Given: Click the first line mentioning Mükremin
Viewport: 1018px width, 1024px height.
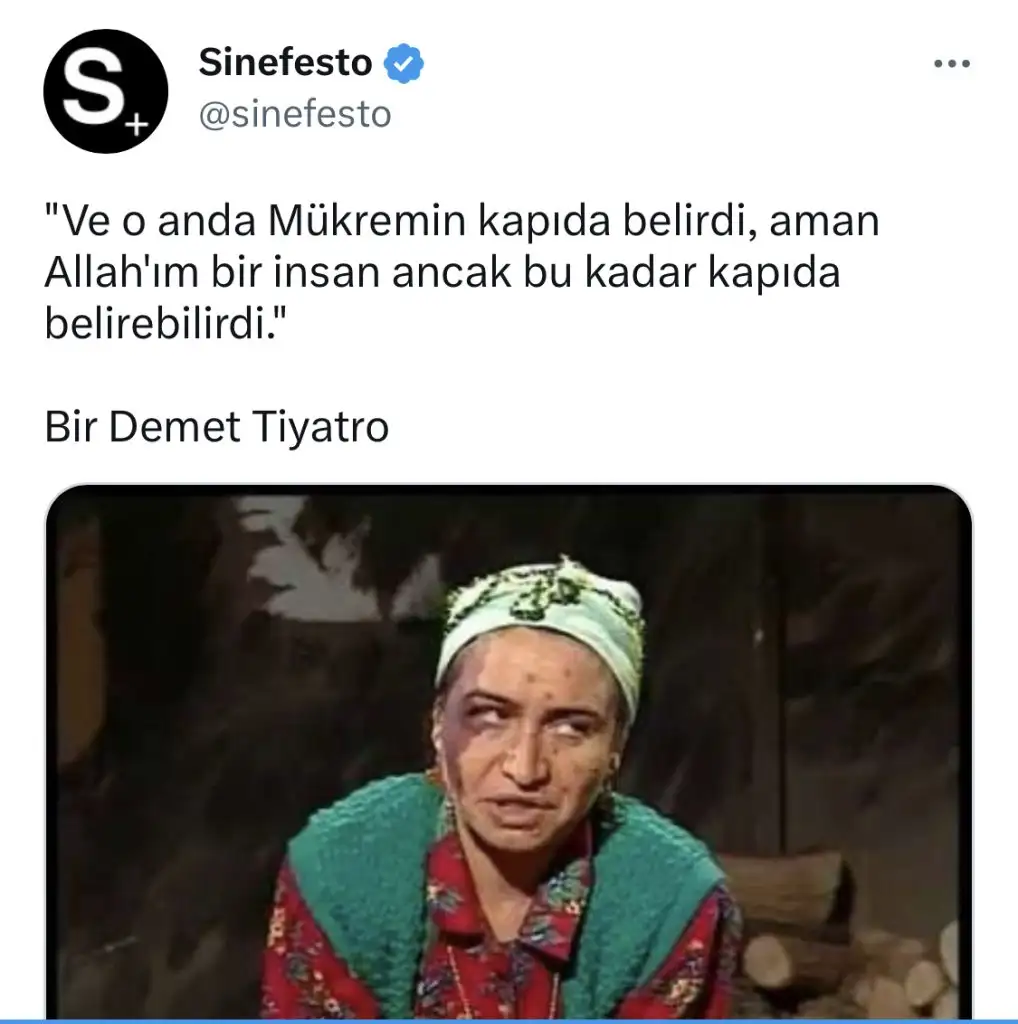Looking at the screenshot, I should [462, 221].
